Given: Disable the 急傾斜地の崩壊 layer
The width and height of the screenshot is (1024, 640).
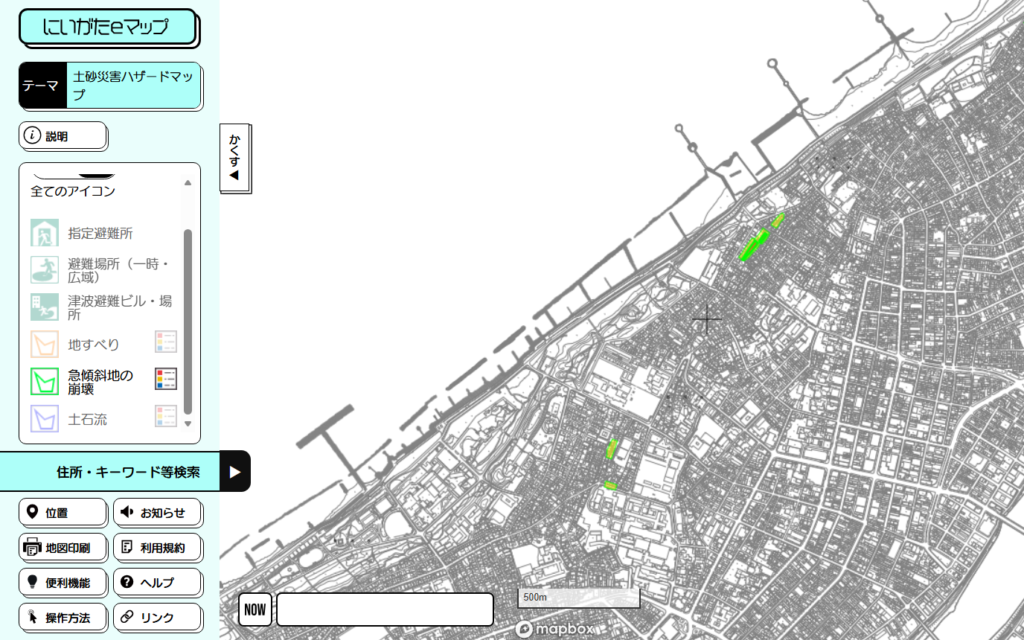Looking at the screenshot, I should (44, 382).
